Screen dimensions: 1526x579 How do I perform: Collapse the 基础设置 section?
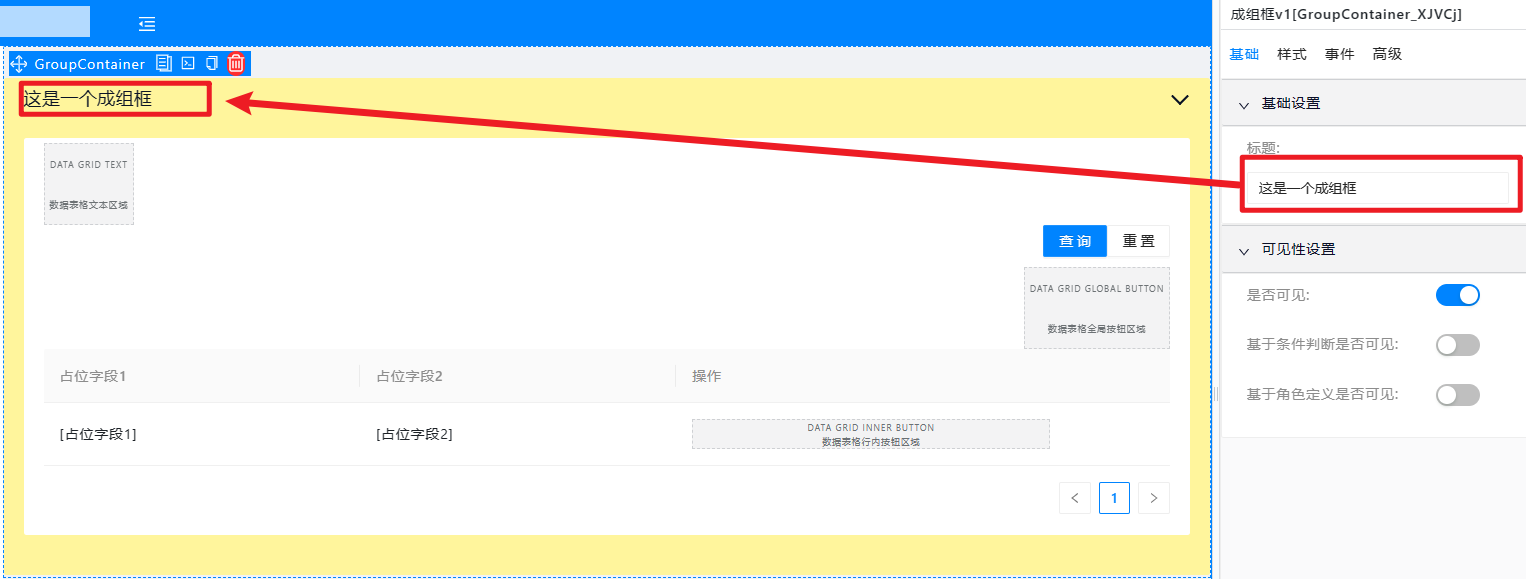[x=1244, y=104]
